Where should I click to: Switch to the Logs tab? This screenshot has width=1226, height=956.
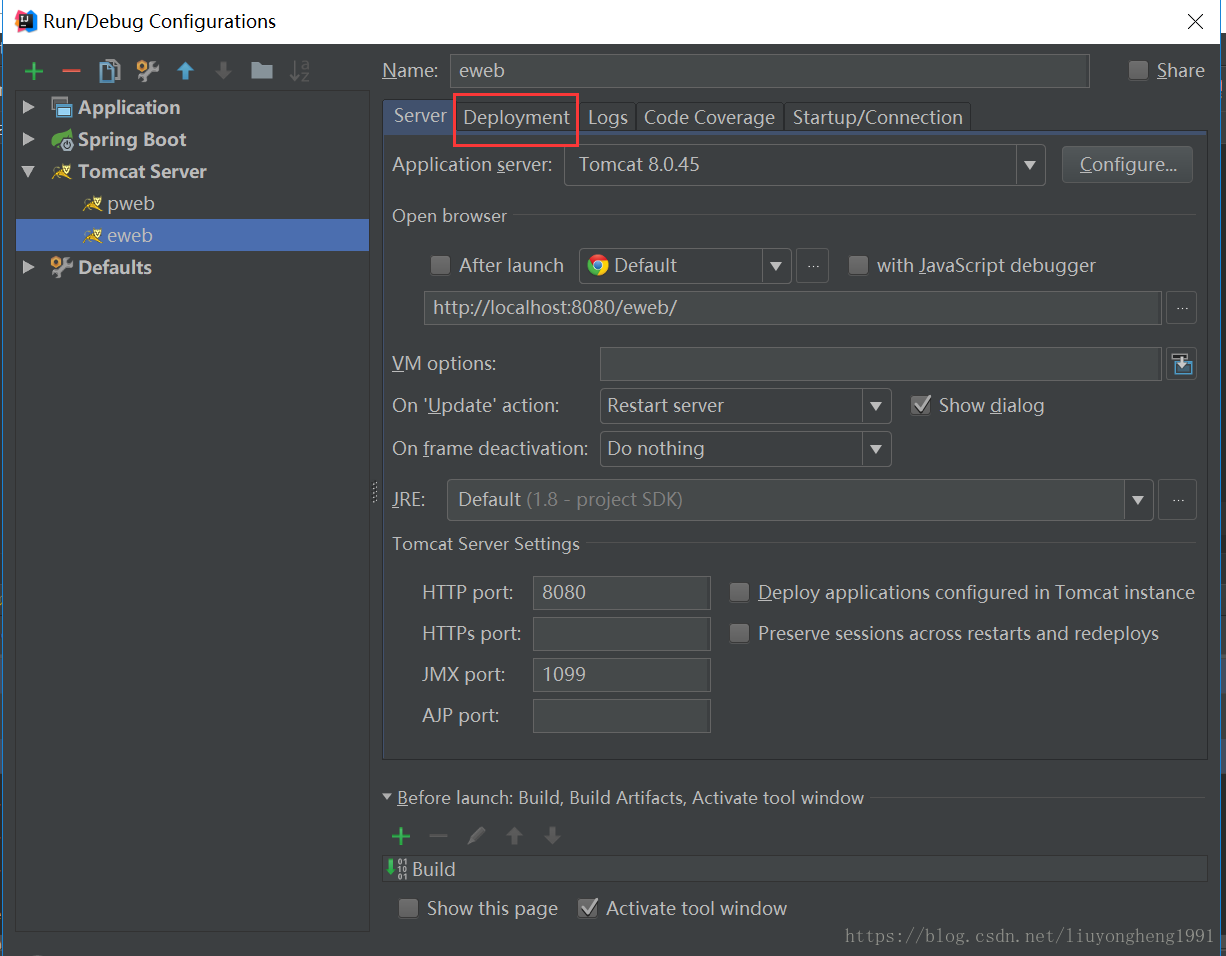607,117
